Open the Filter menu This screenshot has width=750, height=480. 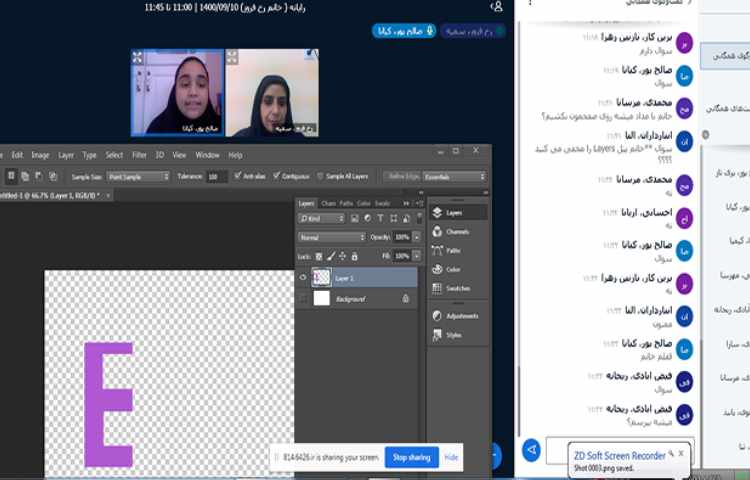[139, 155]
